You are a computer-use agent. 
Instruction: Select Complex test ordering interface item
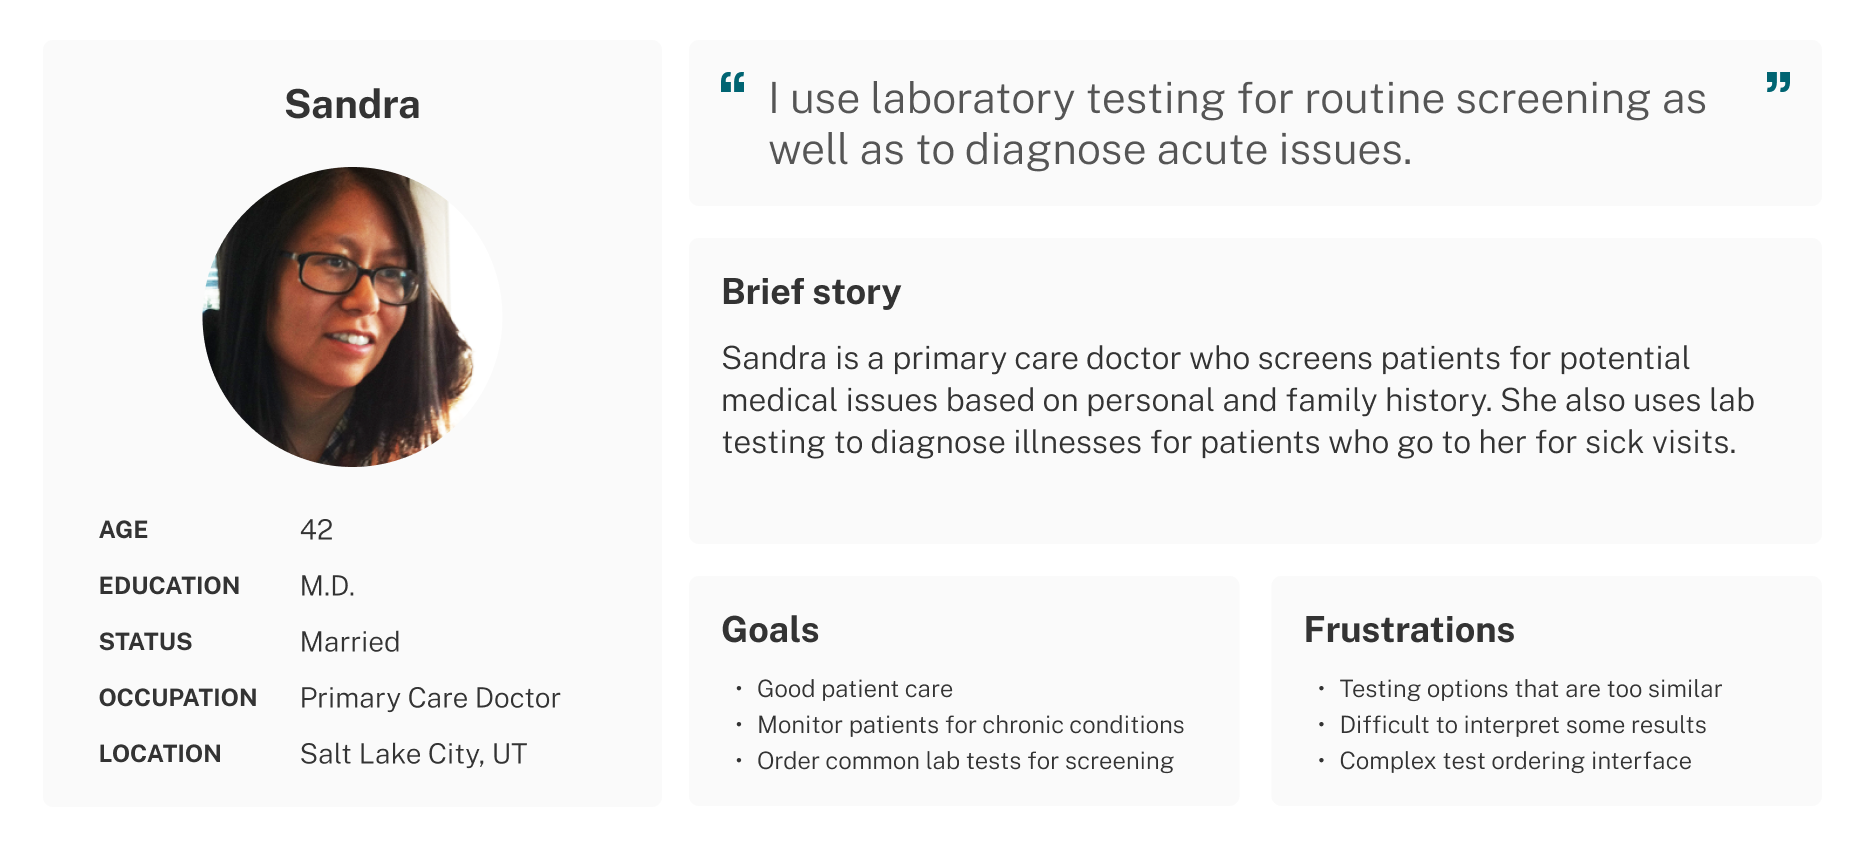1515,761
